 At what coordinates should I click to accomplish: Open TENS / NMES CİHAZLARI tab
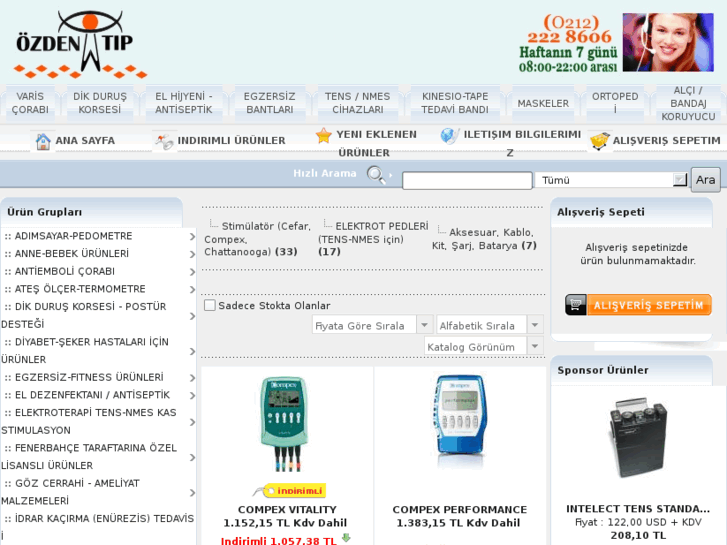click(x=357, y=103)
